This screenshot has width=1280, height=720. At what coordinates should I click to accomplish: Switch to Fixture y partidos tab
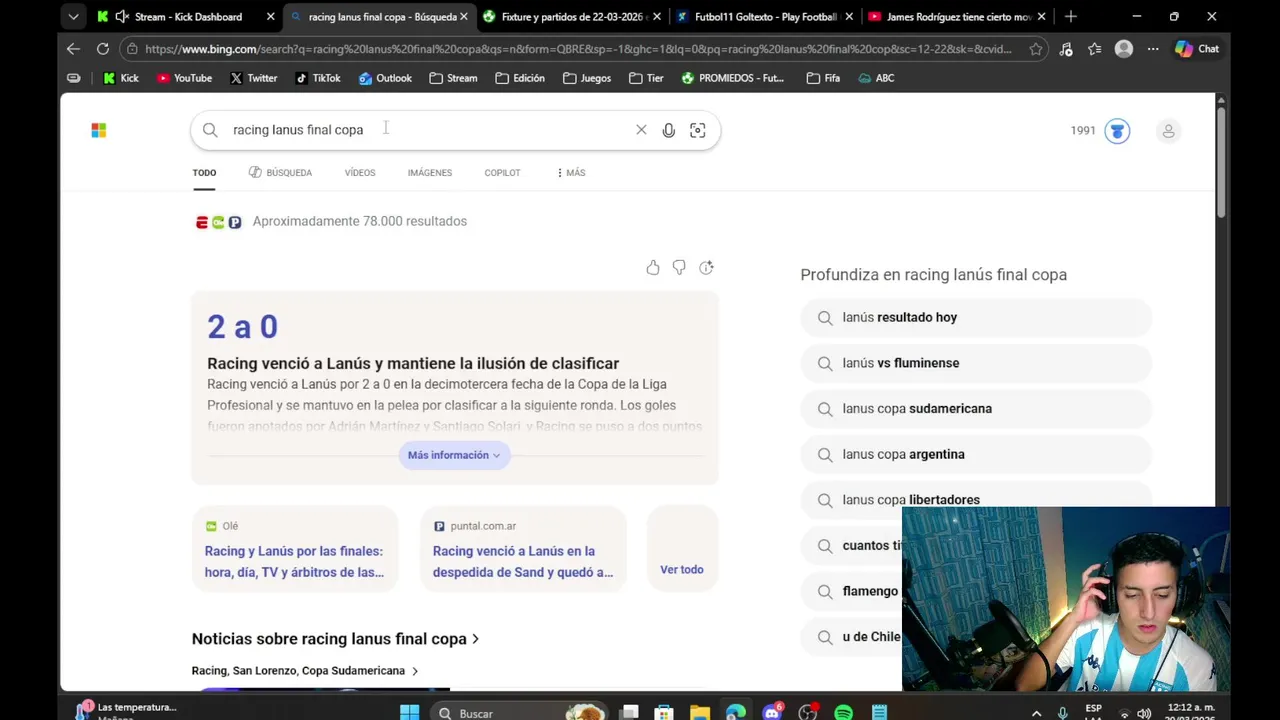click(573, 16)
